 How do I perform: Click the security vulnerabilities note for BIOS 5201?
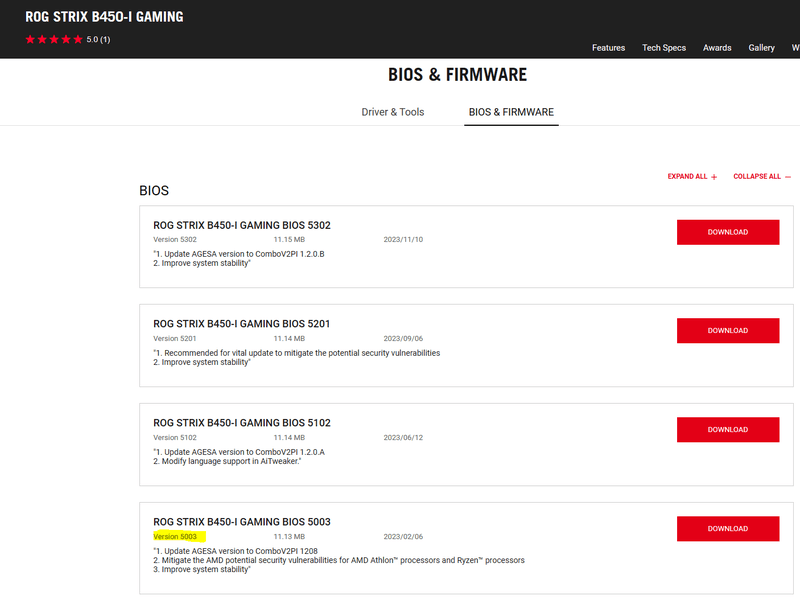pos(297,353)
